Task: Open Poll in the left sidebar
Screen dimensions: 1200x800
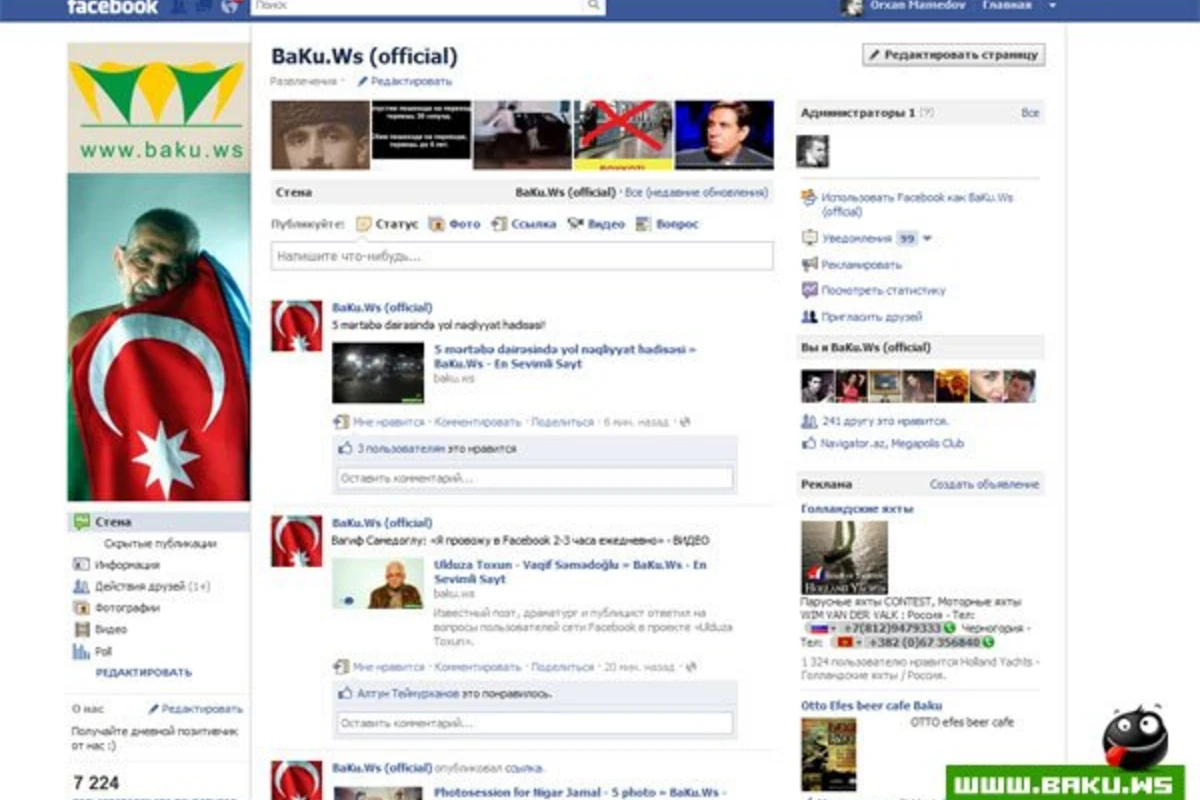Action: click(x=92, y=652)
